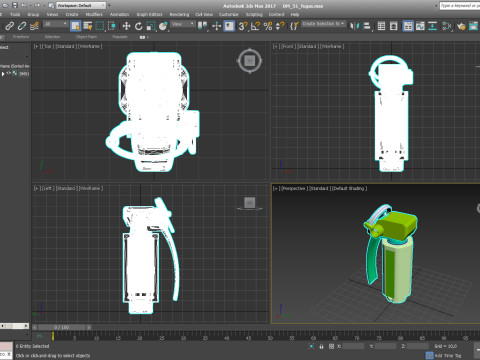
Task: Click the Front viewport label menu
Action: (289, 46)
